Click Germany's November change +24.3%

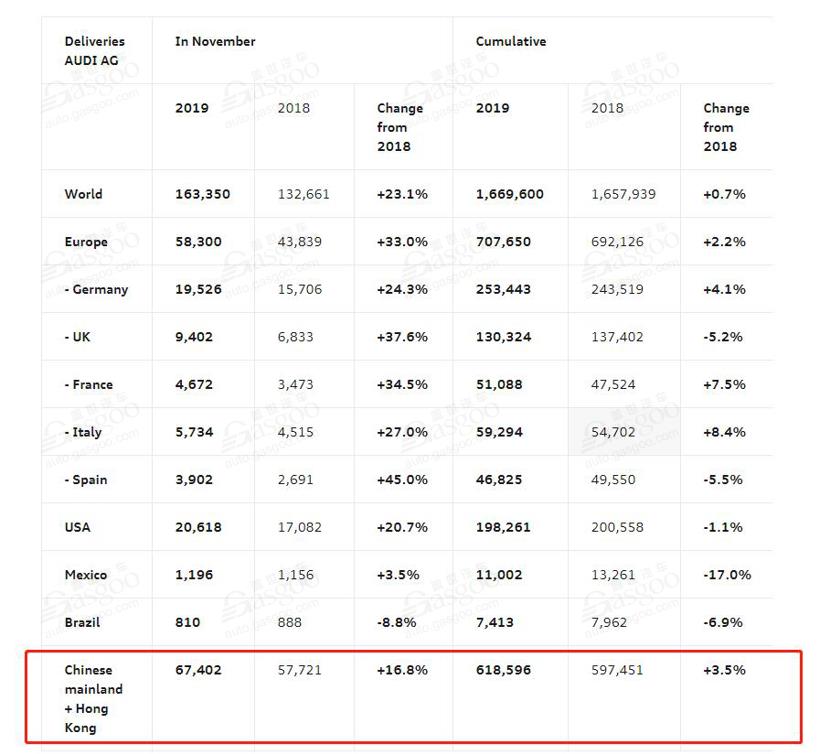coord(402,290)
